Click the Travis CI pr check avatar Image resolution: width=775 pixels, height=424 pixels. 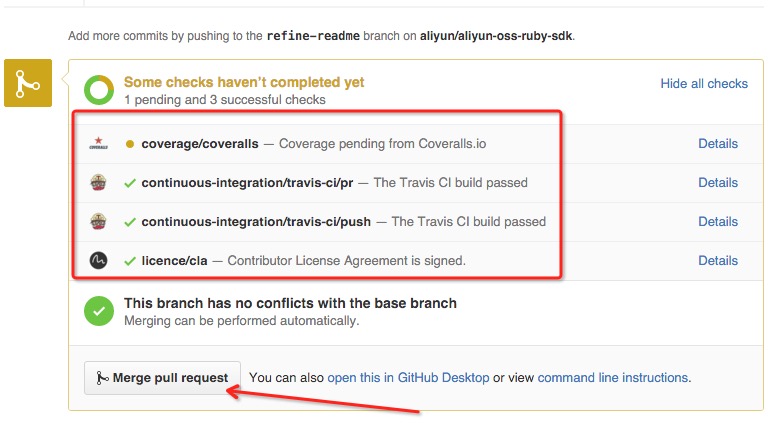[x=98, y=183]
